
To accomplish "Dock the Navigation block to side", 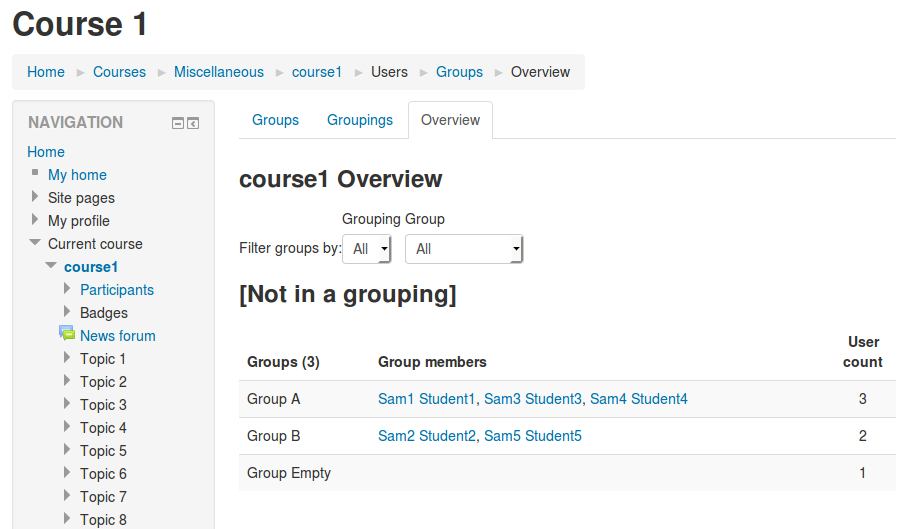I will [x=193, y=123].
